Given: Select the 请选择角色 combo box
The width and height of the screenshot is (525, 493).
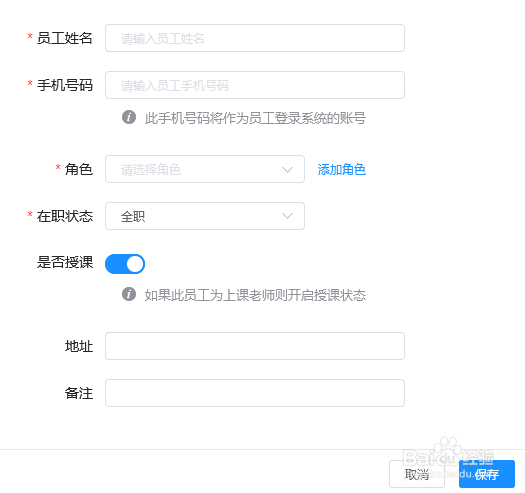Looking at the screenshot, I should 205,169.
